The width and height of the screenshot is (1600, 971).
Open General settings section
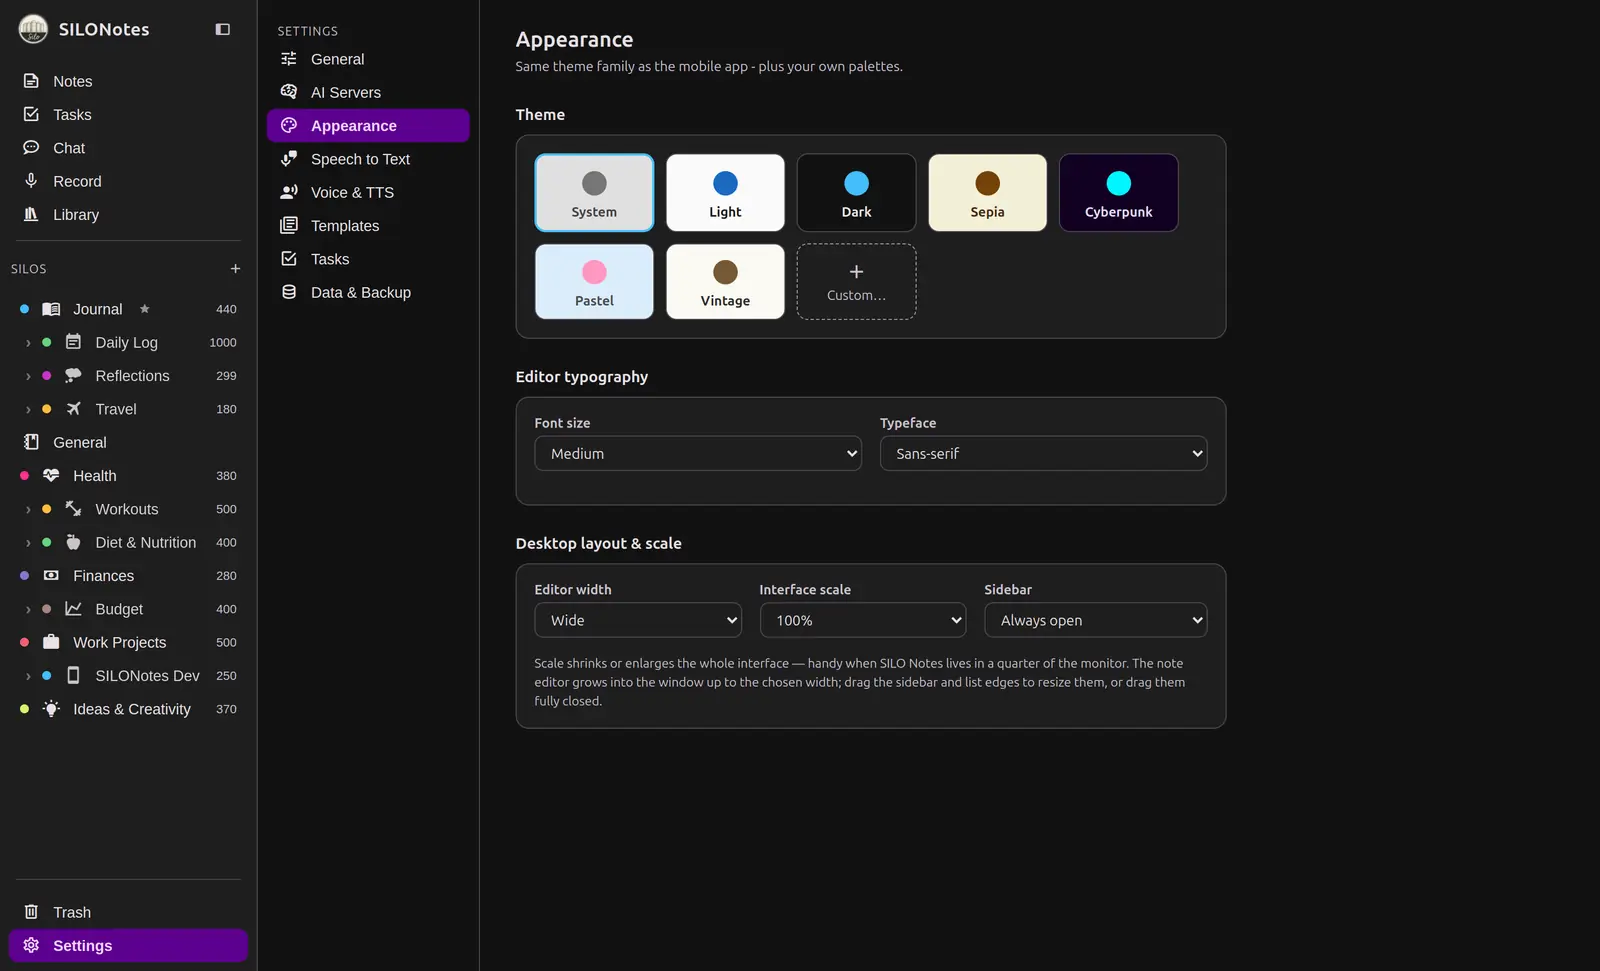point(368,59)
